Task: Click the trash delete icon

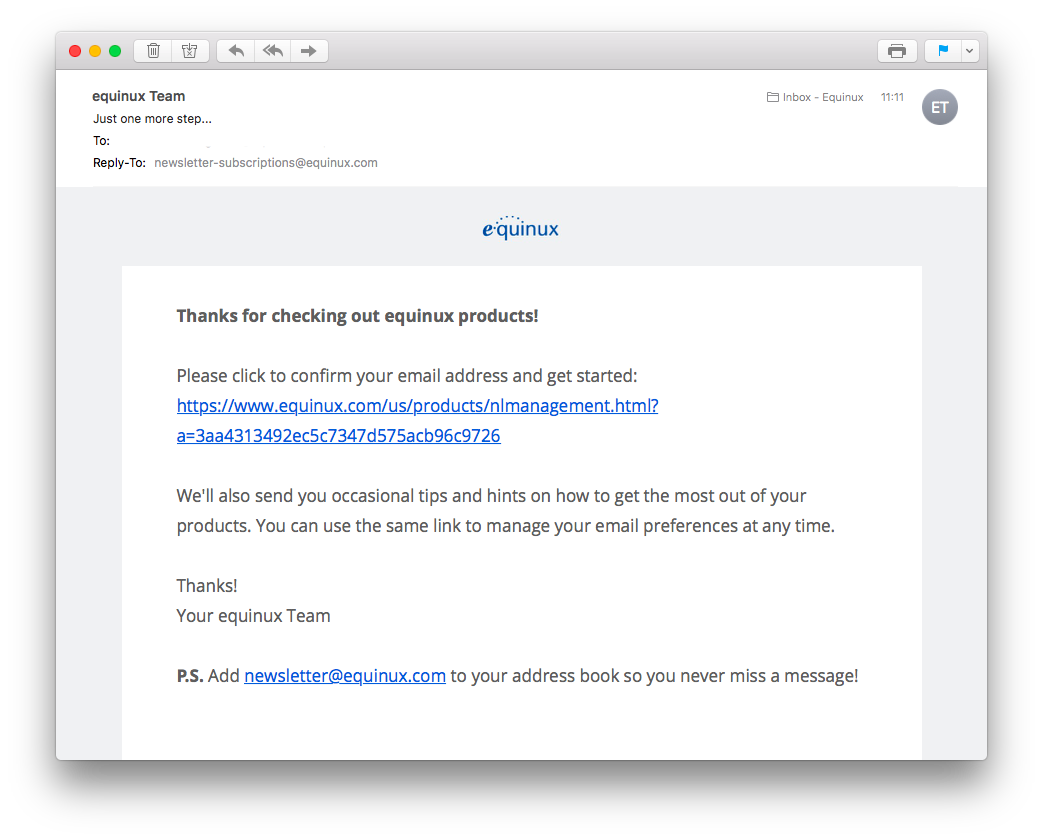Action: 153,51
